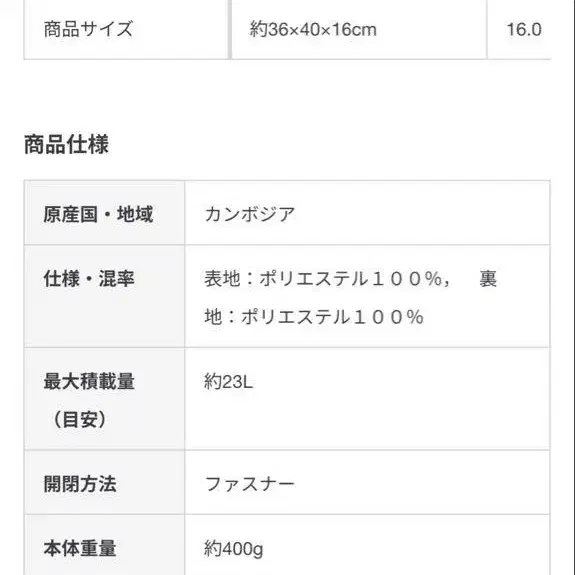Select the ファスナー value cell
This screenshot has width=575, height=575.
pos(367,483)
